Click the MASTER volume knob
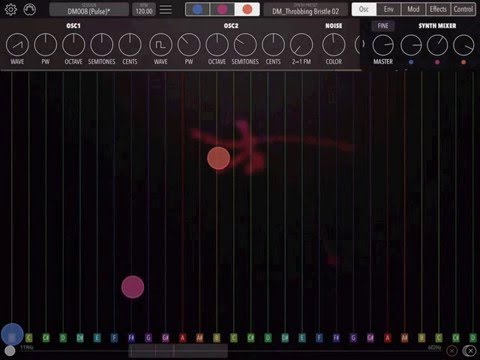The image size is (480, 360). [383, 45]
